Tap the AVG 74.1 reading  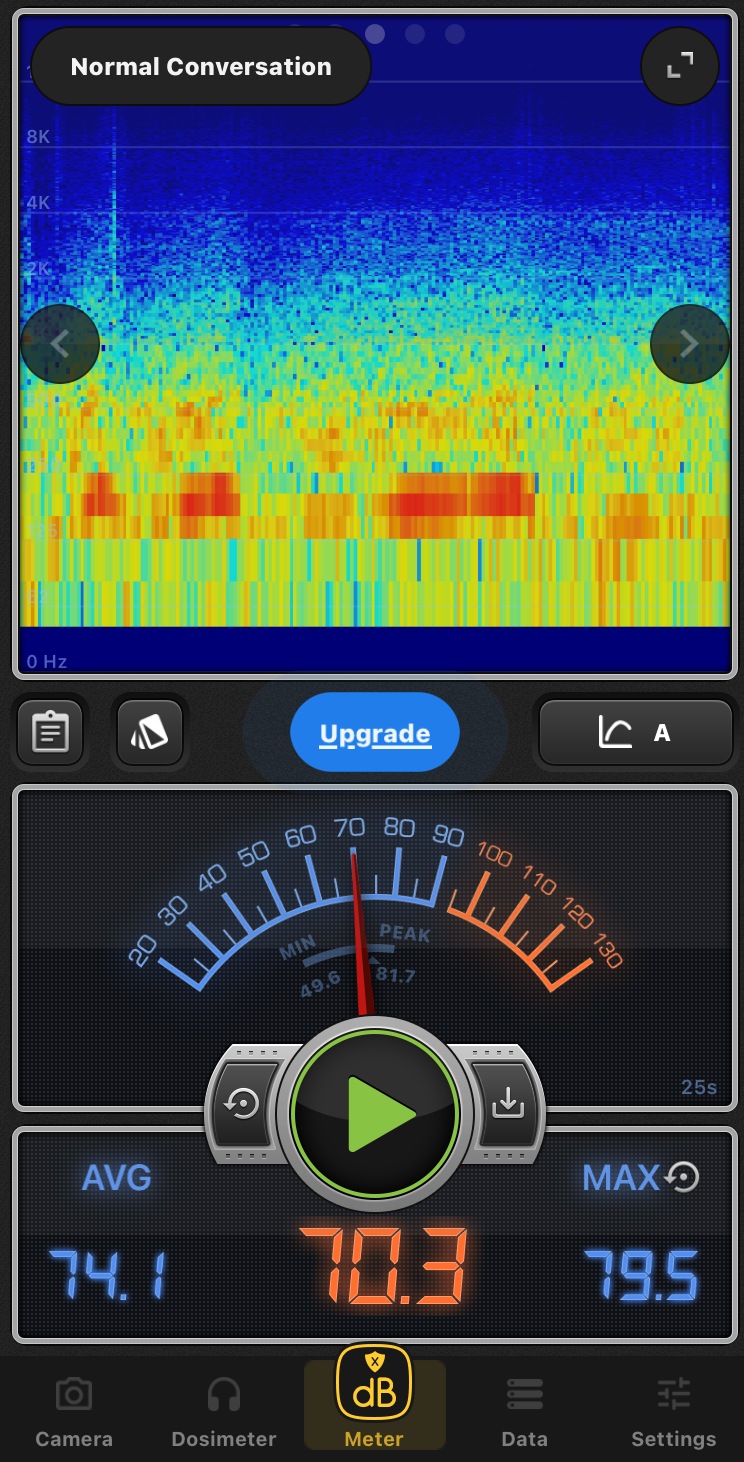pyautogui.click(x=108, y=1274)
